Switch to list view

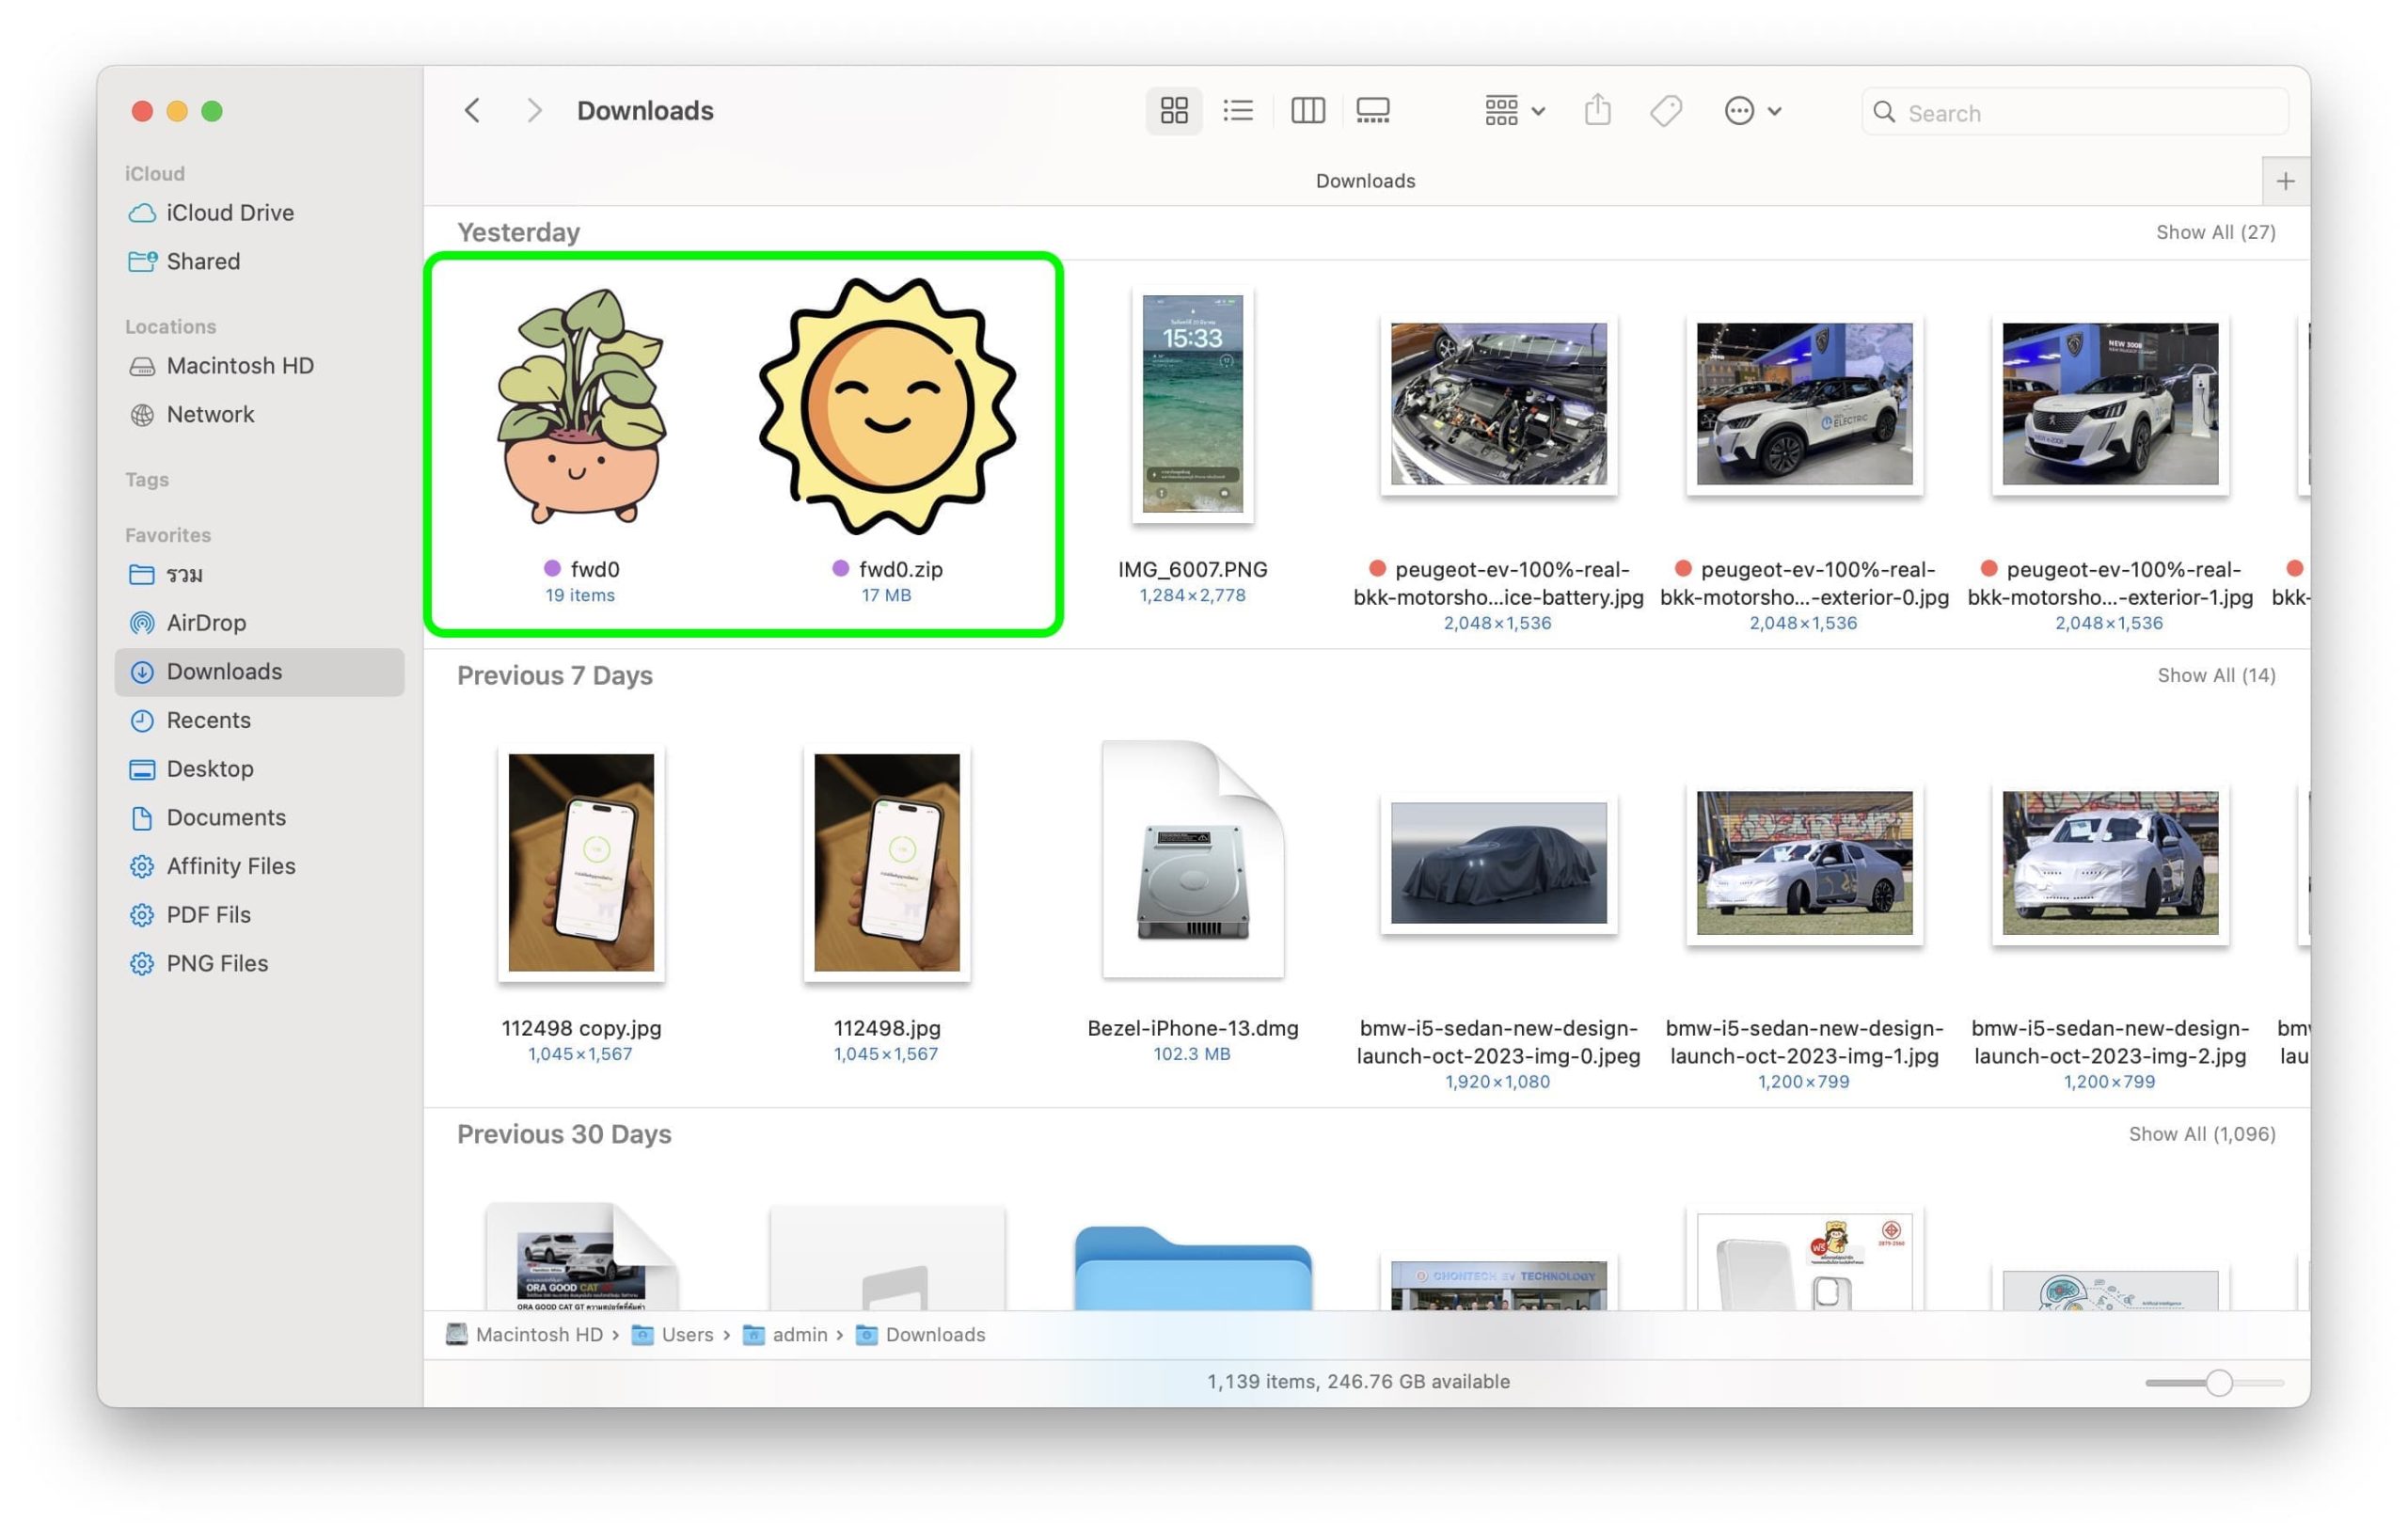[1238, 110]
